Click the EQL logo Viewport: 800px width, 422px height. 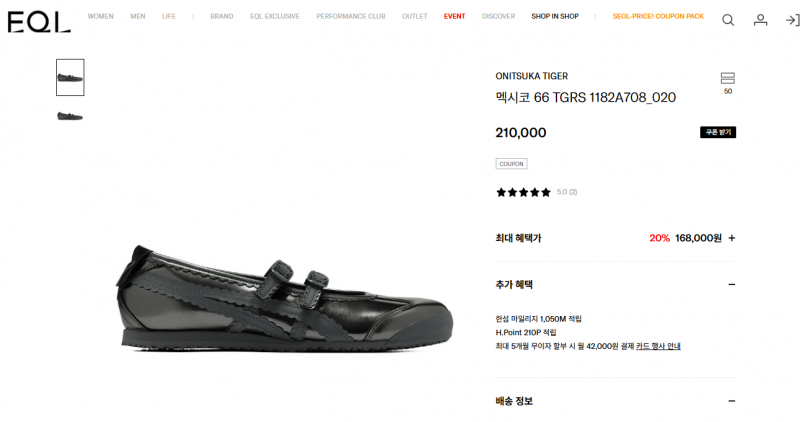pos(39,22)
